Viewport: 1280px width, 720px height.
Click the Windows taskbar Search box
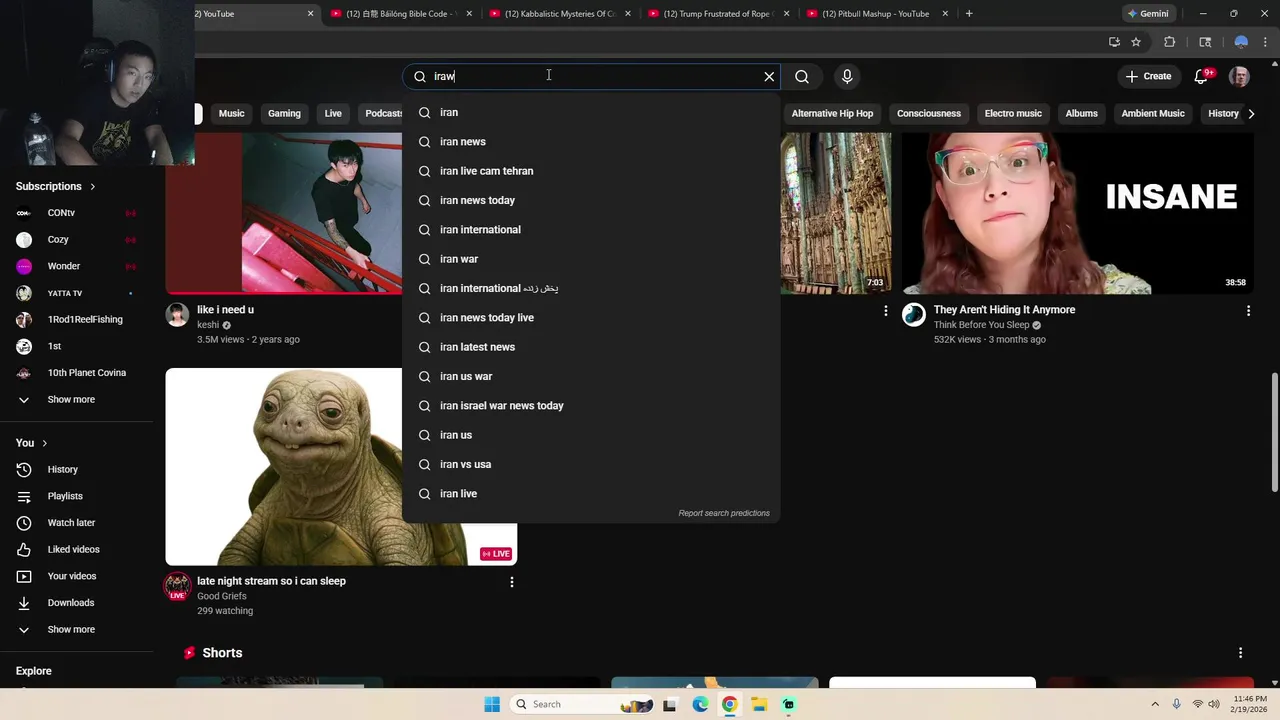(x=581, y=704)
